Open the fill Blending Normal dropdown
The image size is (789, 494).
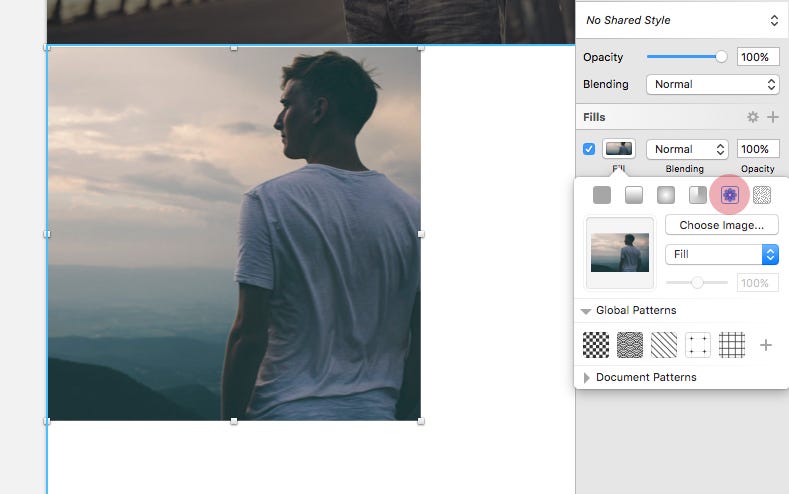(x=687, y=149)
